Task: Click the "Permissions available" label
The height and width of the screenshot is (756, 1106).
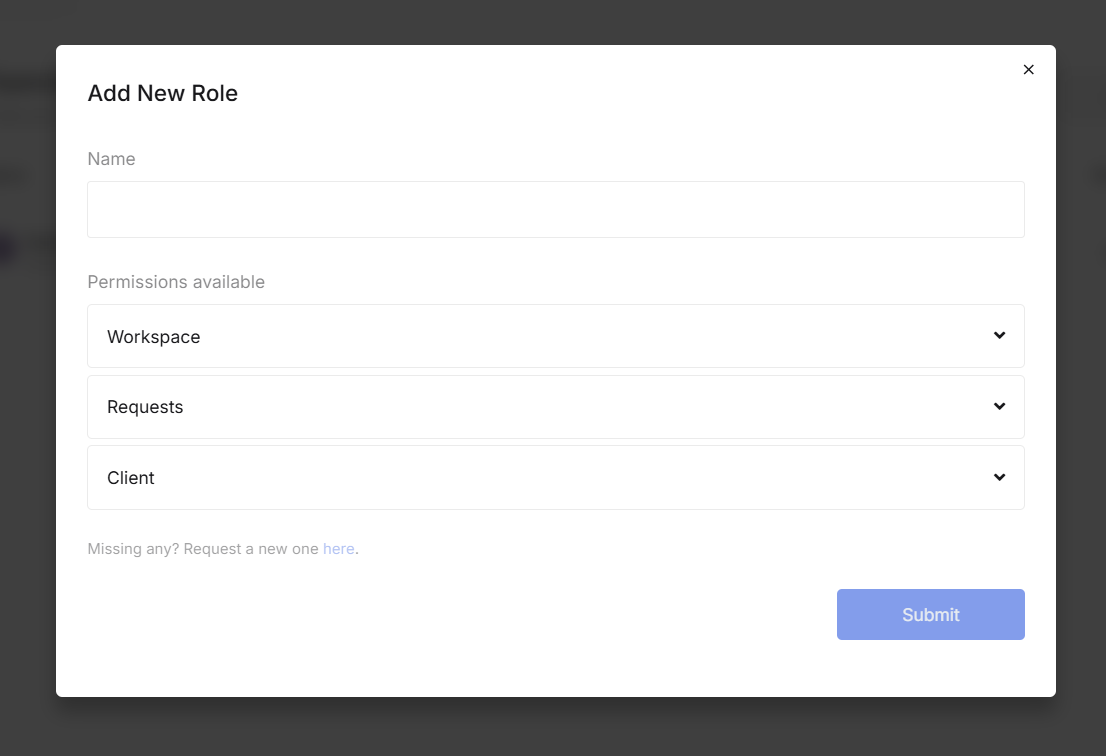Action: pos(176,282)
